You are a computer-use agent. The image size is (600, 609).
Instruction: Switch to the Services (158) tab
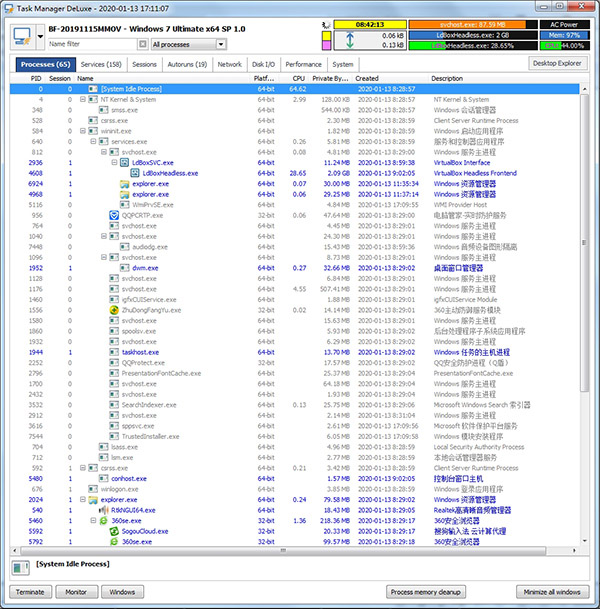coord(101,64)
